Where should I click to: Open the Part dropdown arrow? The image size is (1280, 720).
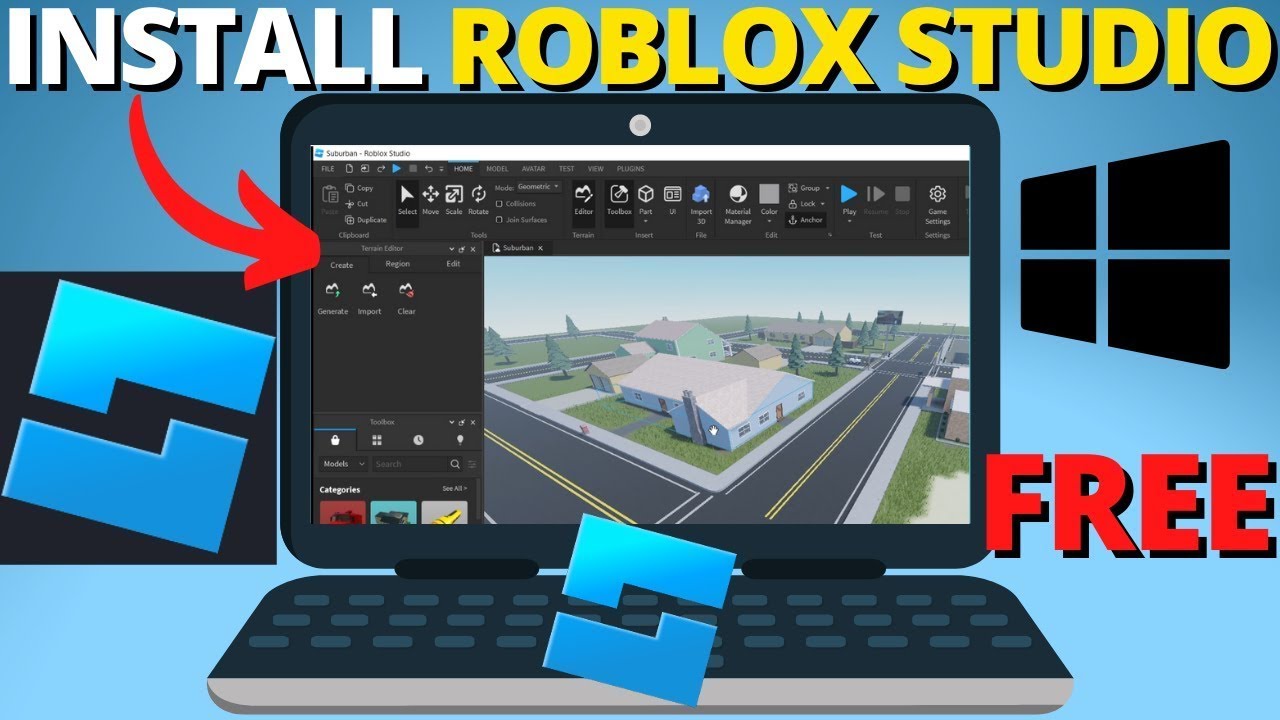point(646,222)
